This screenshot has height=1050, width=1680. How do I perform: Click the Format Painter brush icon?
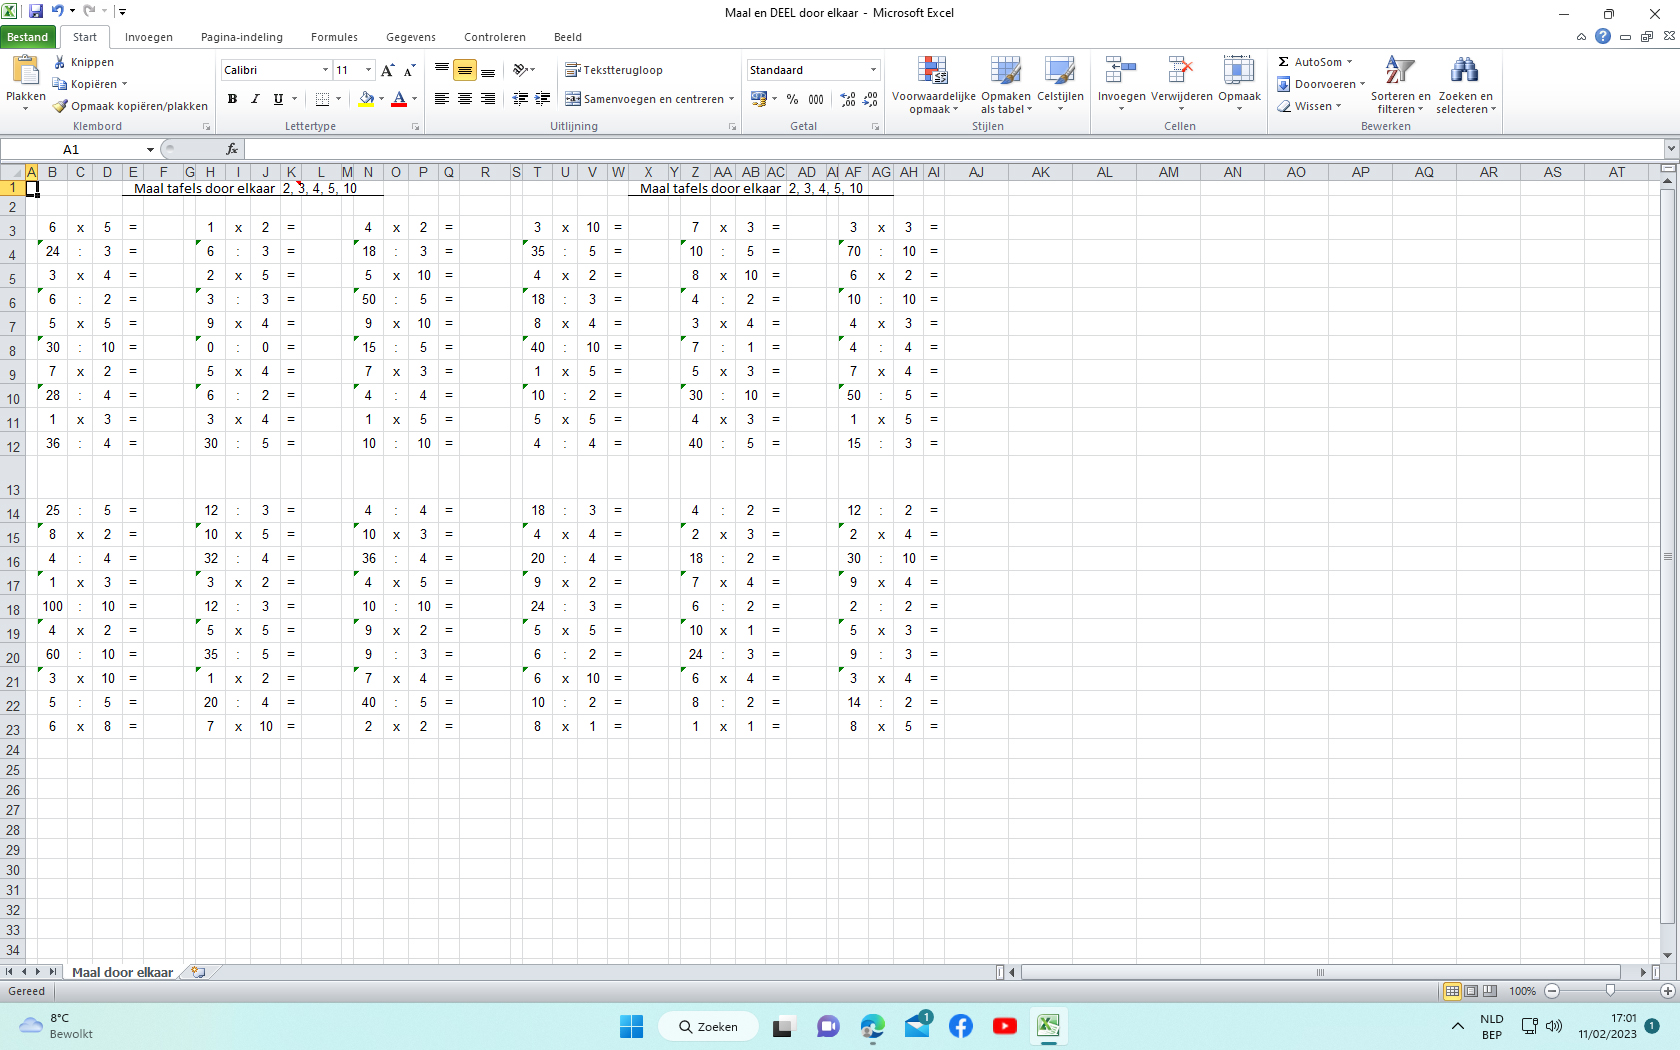point(60,106)
